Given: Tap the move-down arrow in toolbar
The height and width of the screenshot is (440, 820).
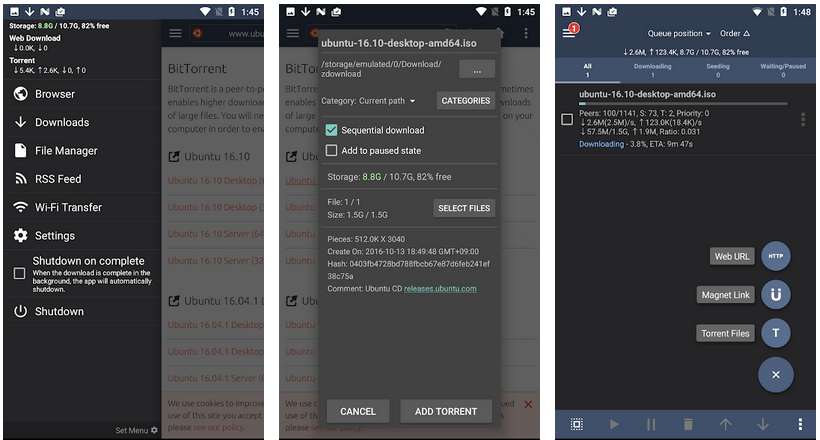Looking at the screenshot, I should pyautogui.click(x=762, y=424).
